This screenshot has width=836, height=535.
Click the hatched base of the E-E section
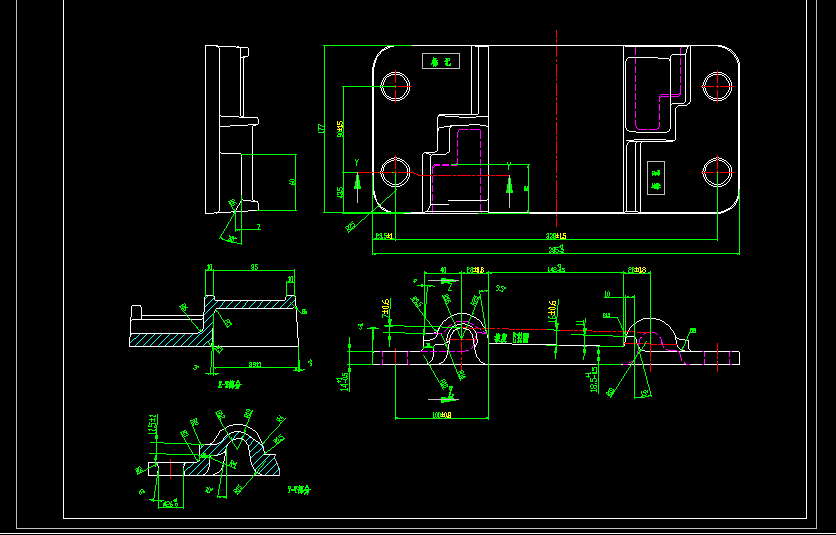coord(165,339)
